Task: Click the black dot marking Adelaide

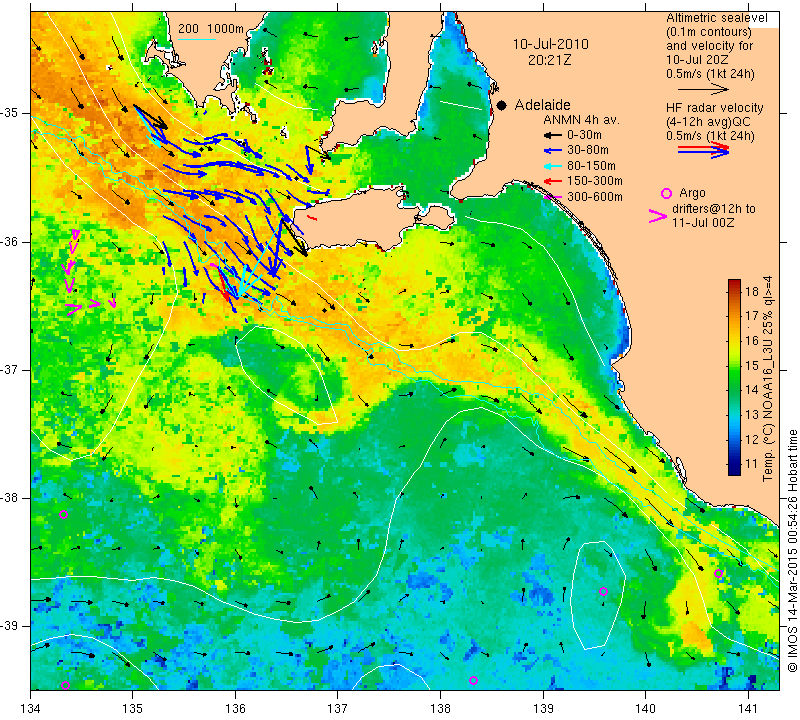Action: click(x=502, y=105)
